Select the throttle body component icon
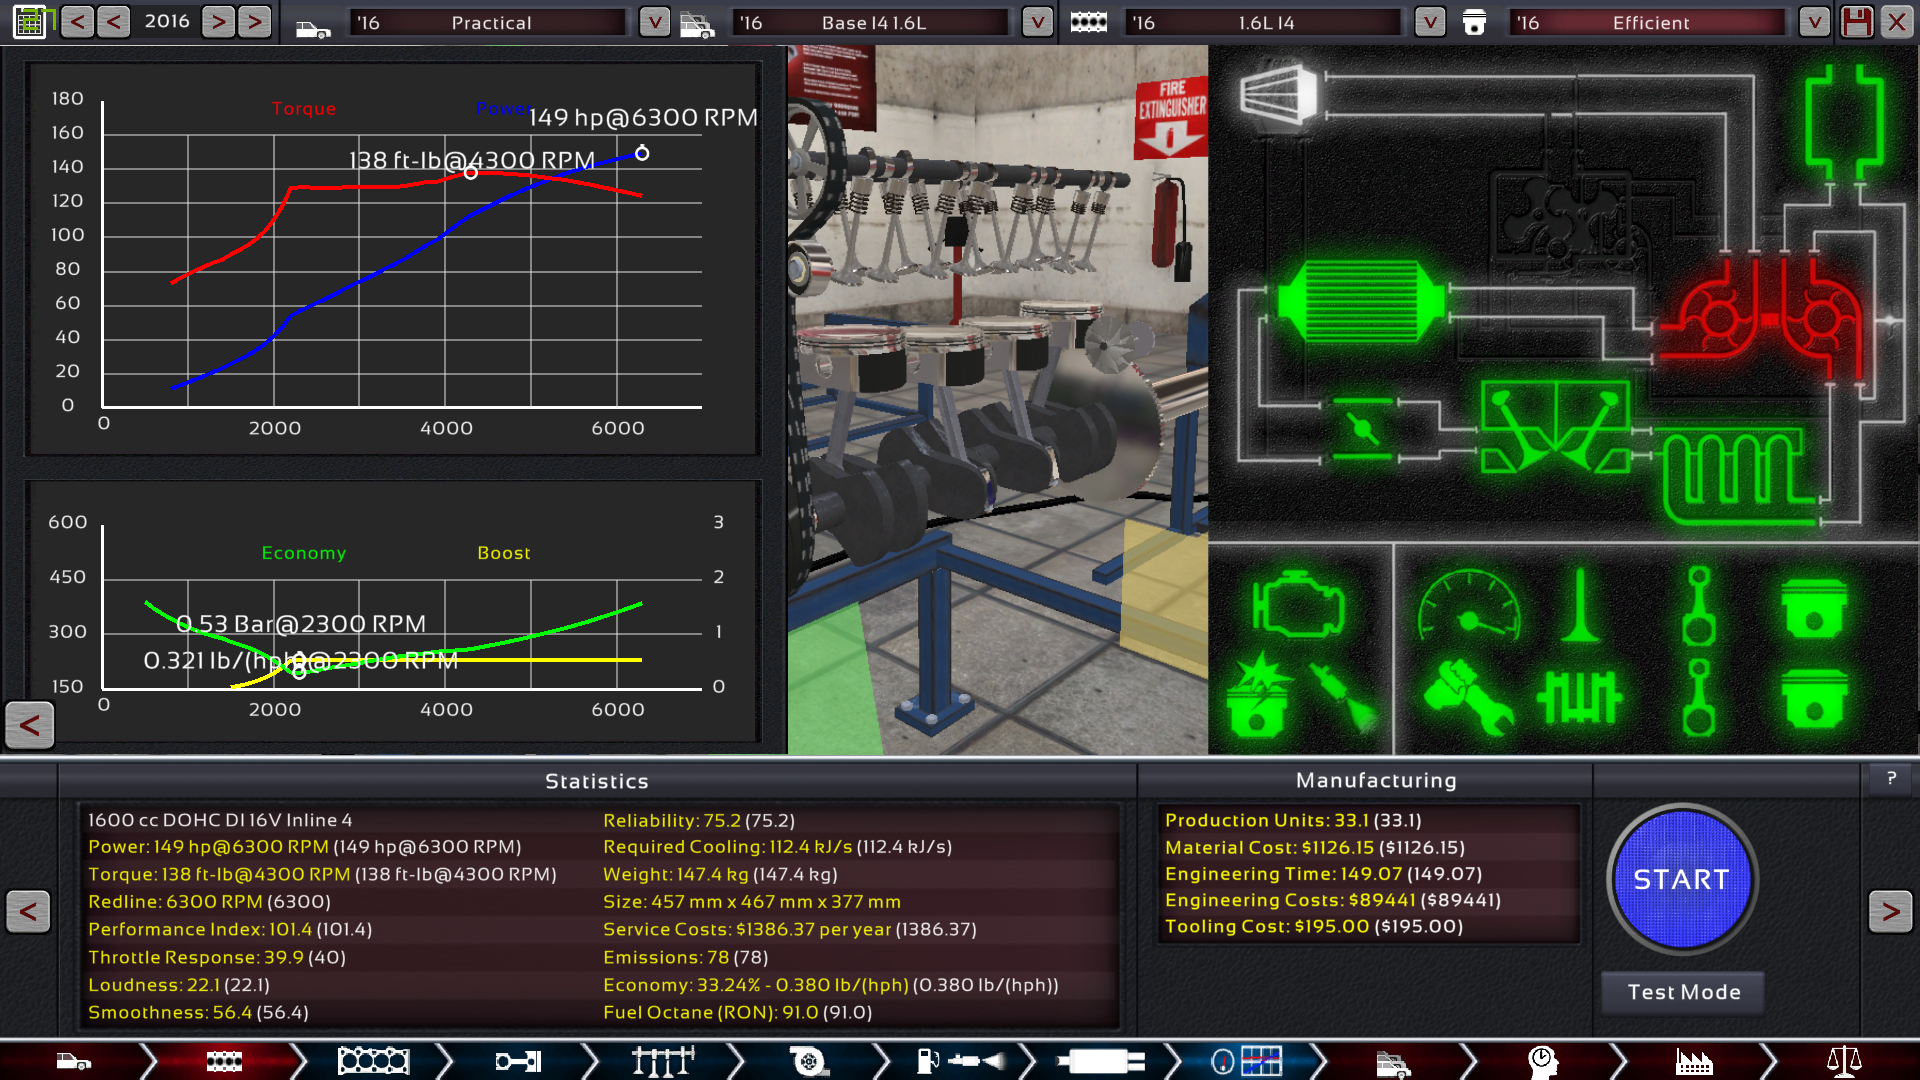Screen dimensions: 1920x1080 pyautogui.click(x=1362, y=429)
